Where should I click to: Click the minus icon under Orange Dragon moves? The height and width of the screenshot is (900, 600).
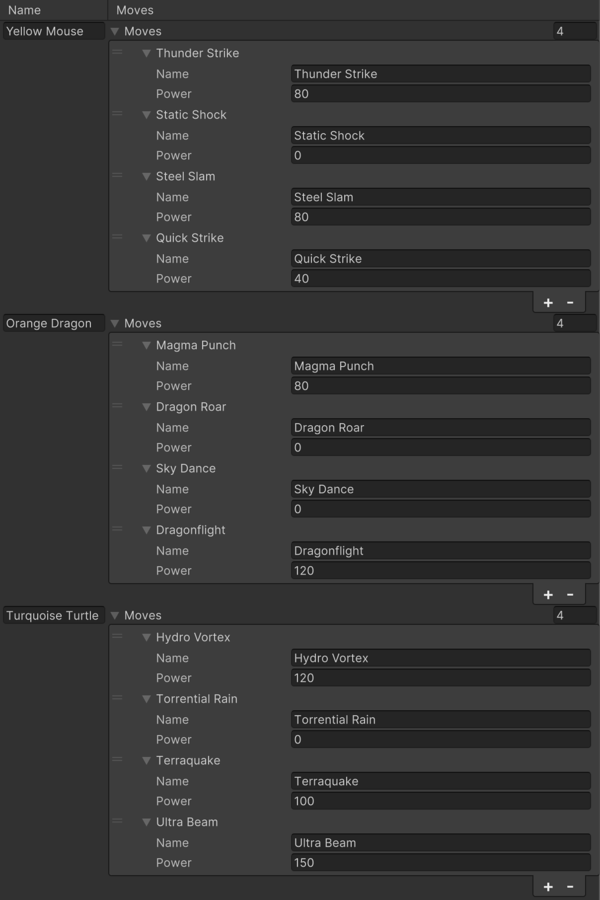[x=570, y=593]
